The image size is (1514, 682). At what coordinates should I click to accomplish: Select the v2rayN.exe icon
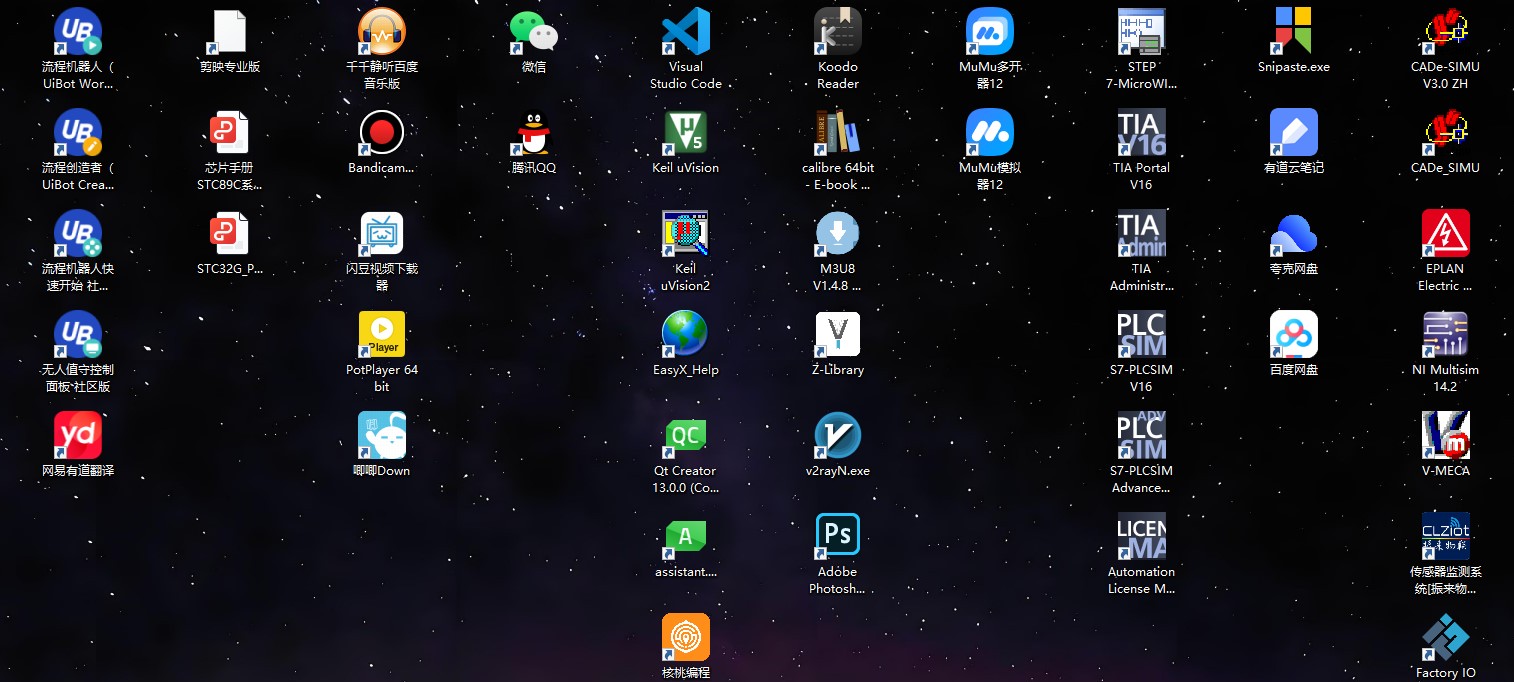838,436
